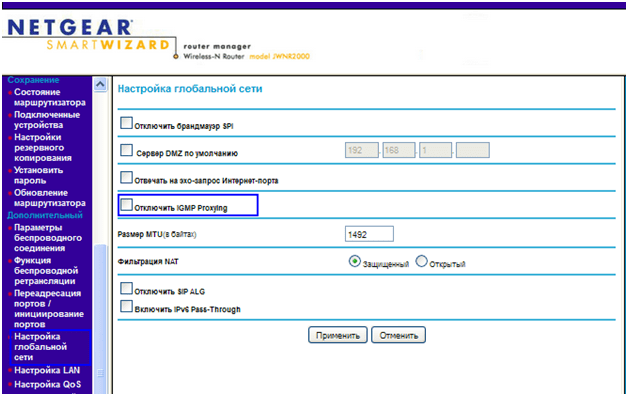
Task: Open Состояние маршрутизатора in the sidebar
Action: (50, 97)
